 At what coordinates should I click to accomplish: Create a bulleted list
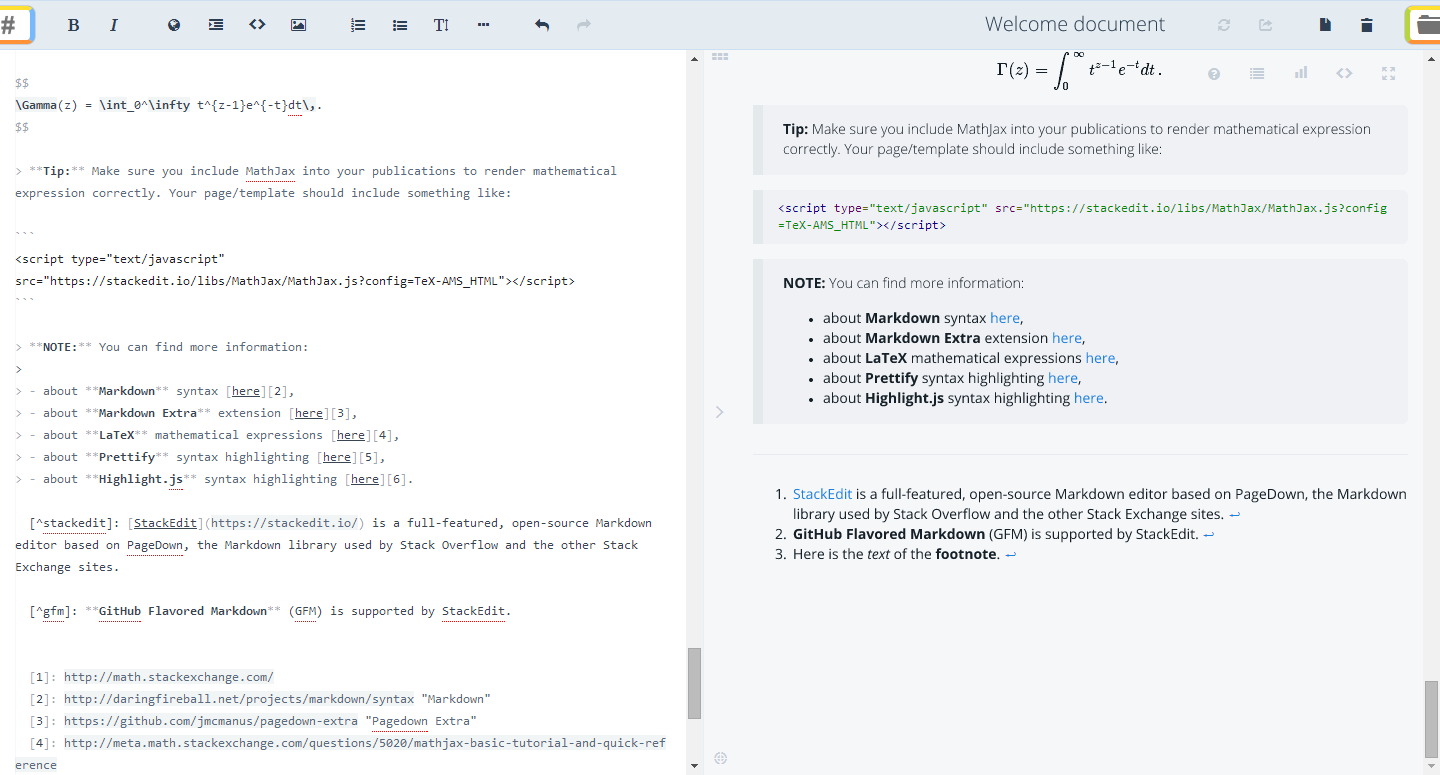(400, 25)
